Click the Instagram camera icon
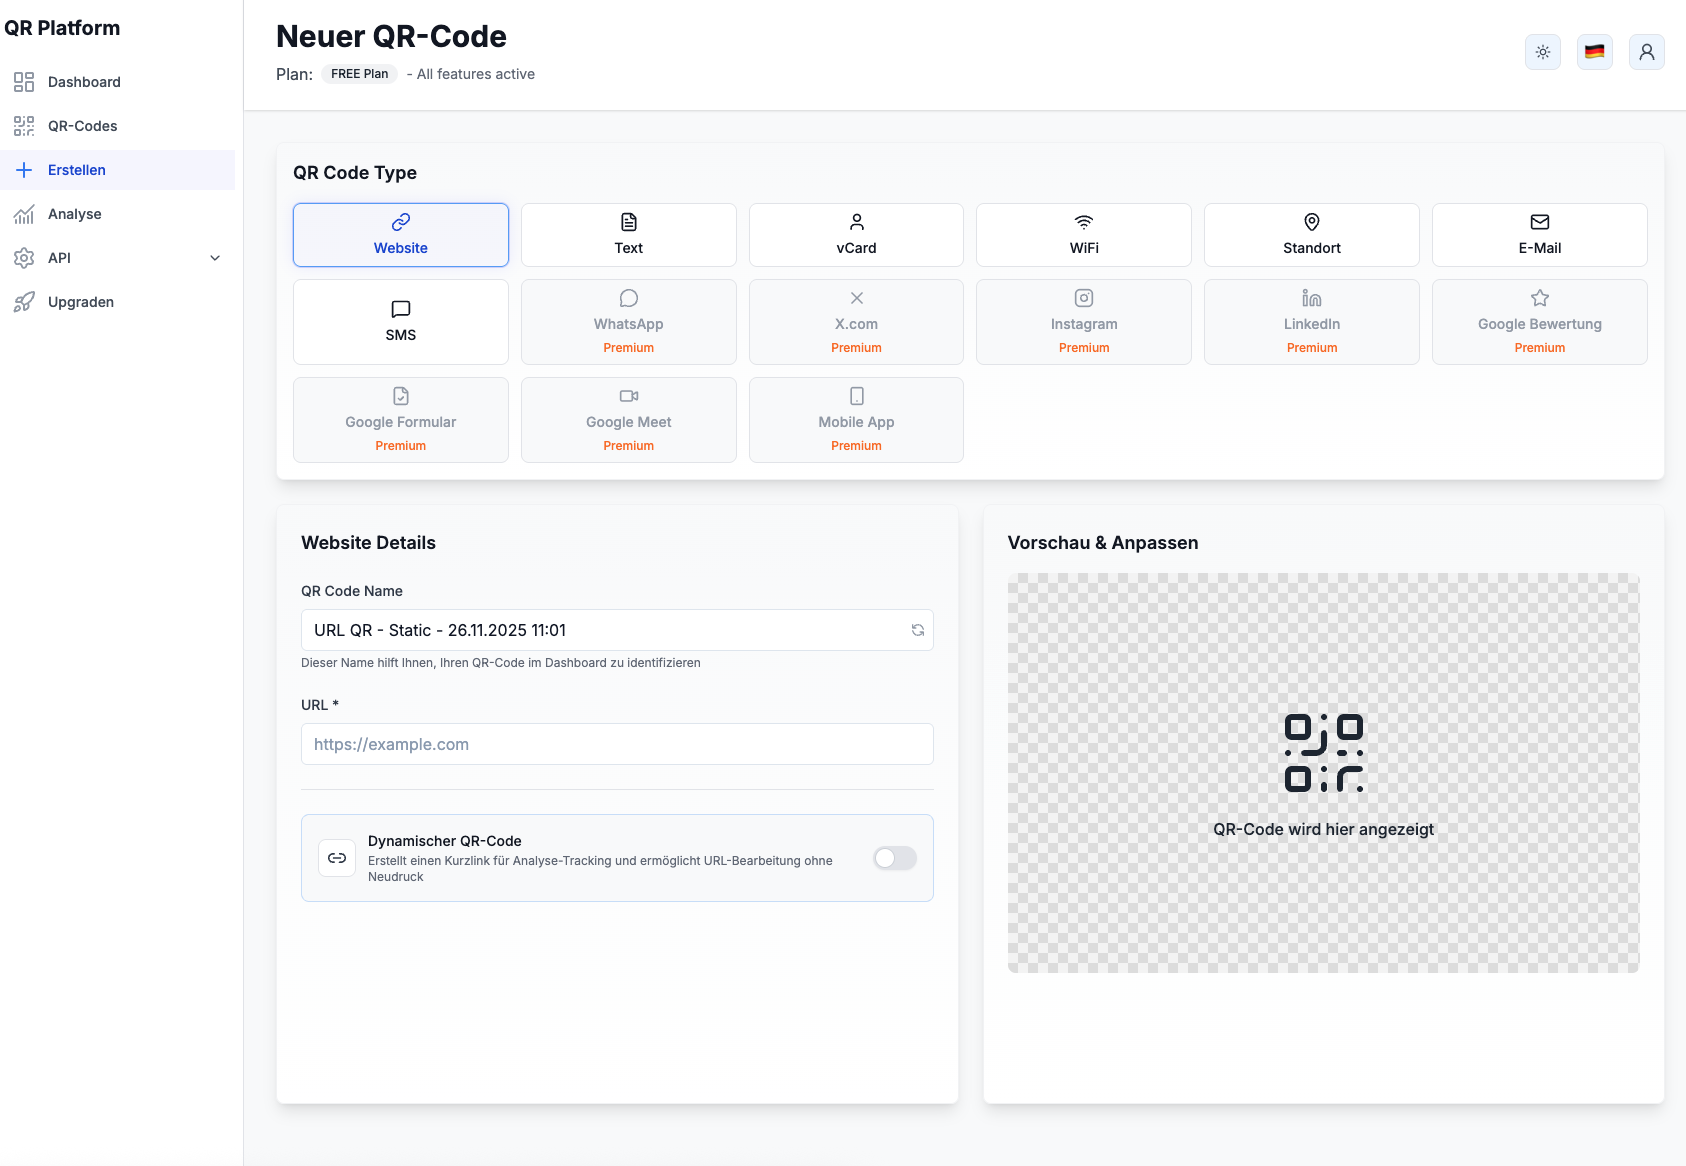This screenshot has height=1166, width=1686. click(x=1084, y=298)
